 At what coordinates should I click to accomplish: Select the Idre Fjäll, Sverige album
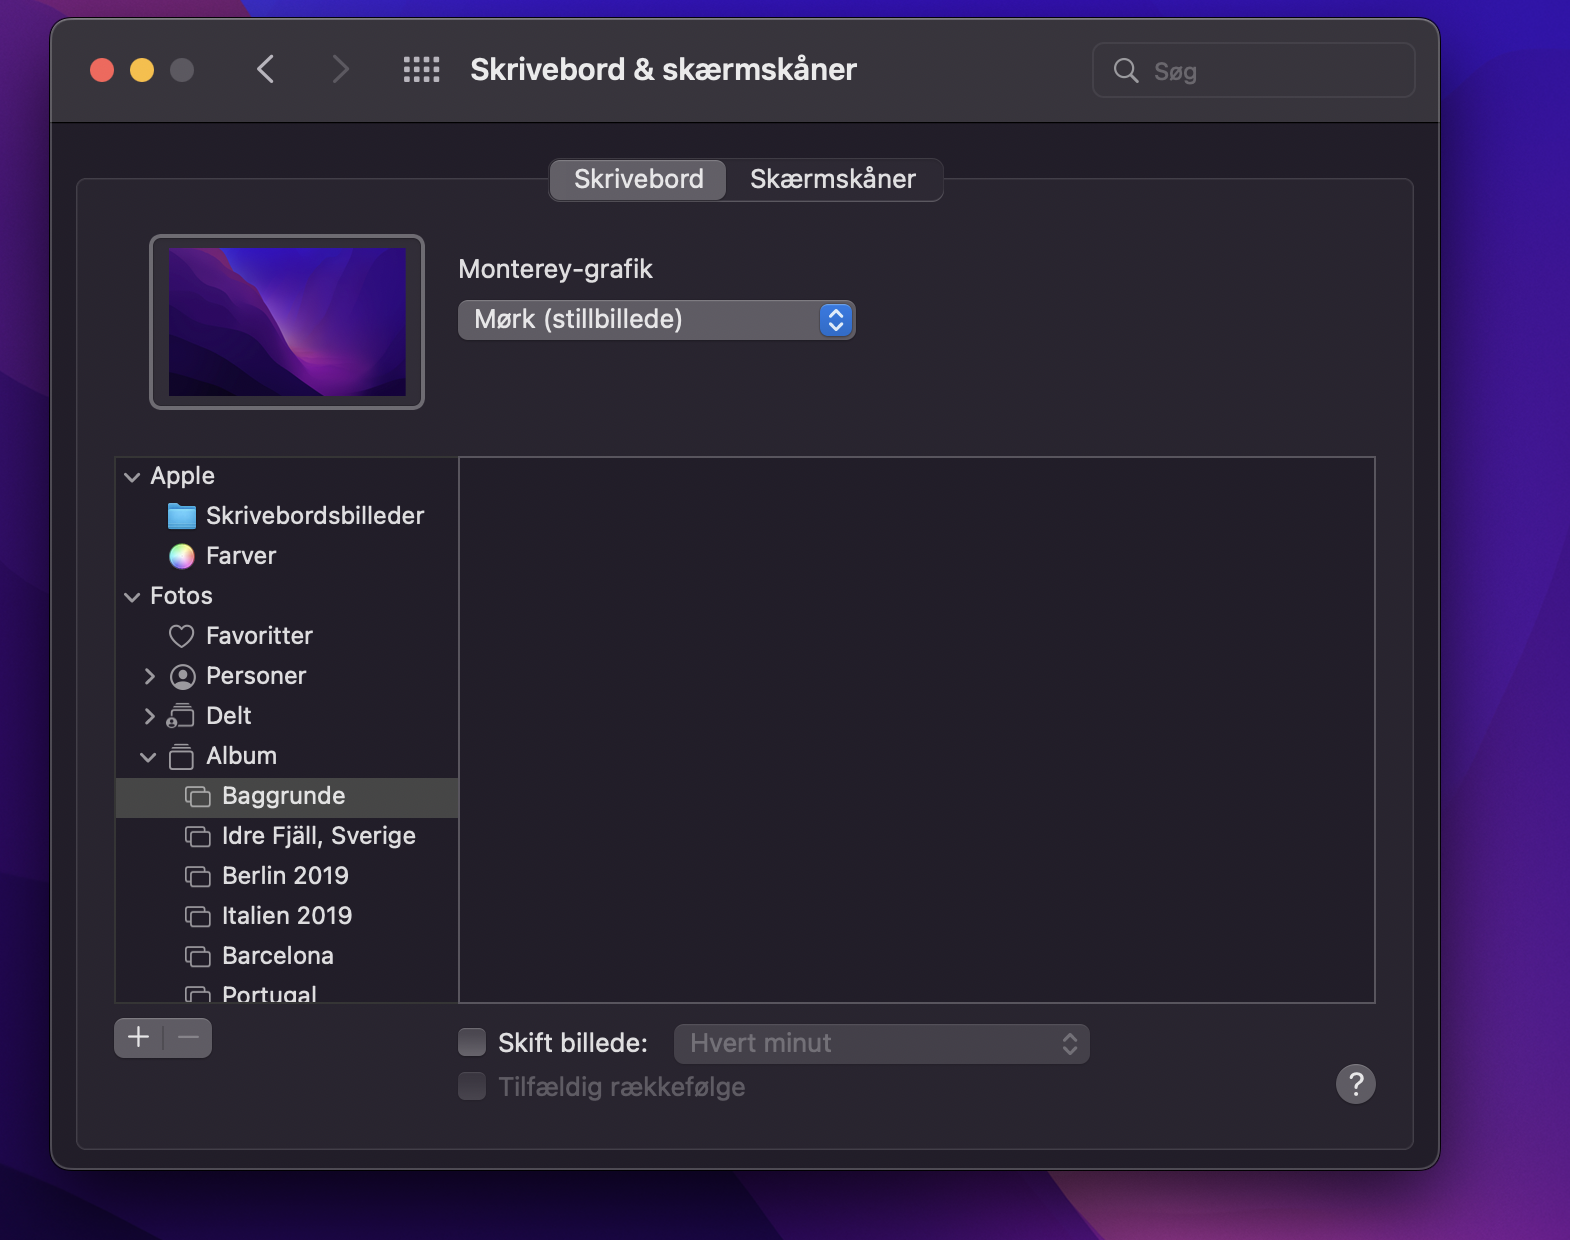(x=287, y=836)
